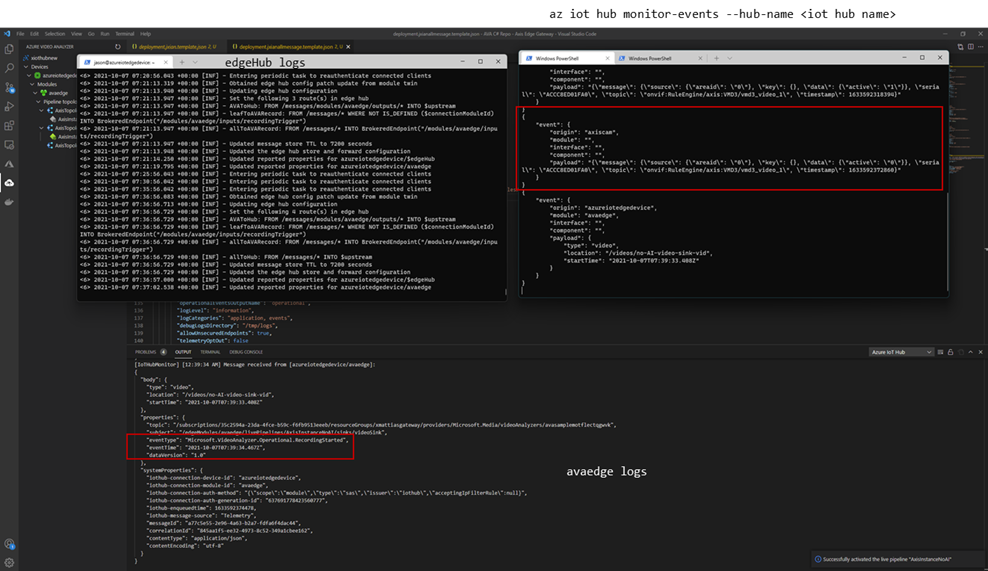Open the tab dropdown in the edgeHub terminal window
This screenshot has height=571, width=988.
(x=195, y=62)
